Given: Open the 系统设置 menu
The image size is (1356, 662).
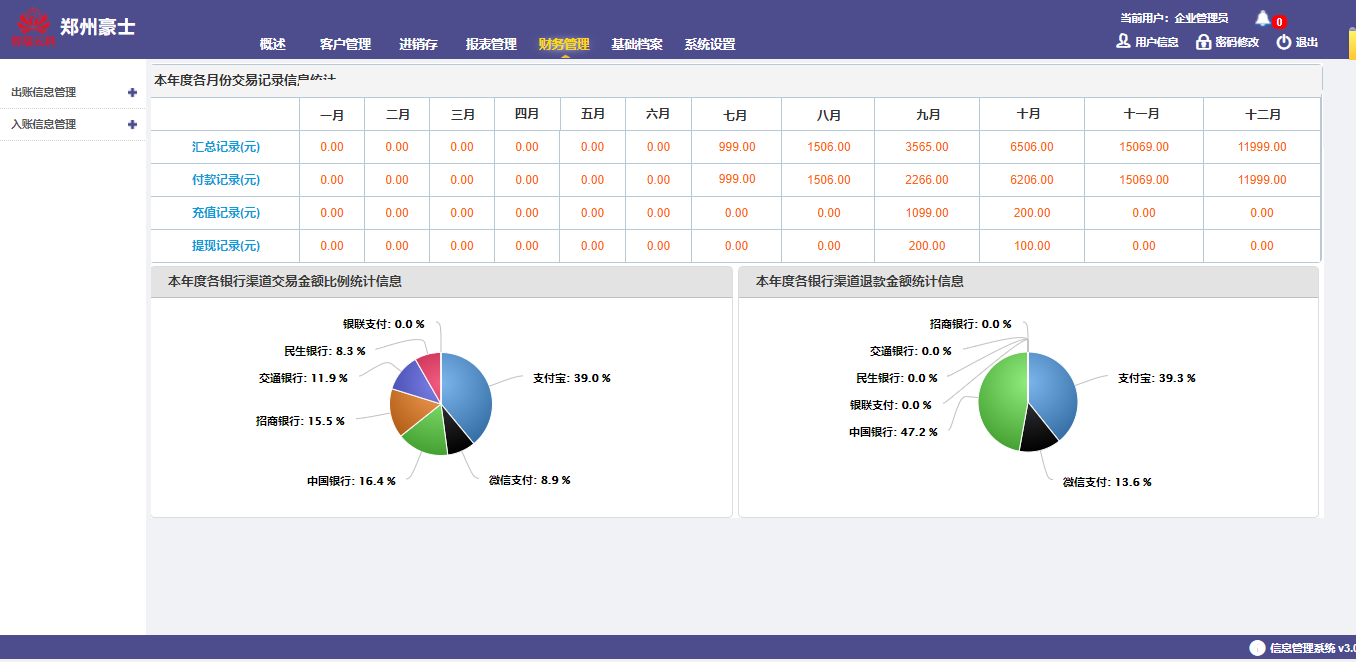Looking at the screenshot, I should [x=710, y=44].
